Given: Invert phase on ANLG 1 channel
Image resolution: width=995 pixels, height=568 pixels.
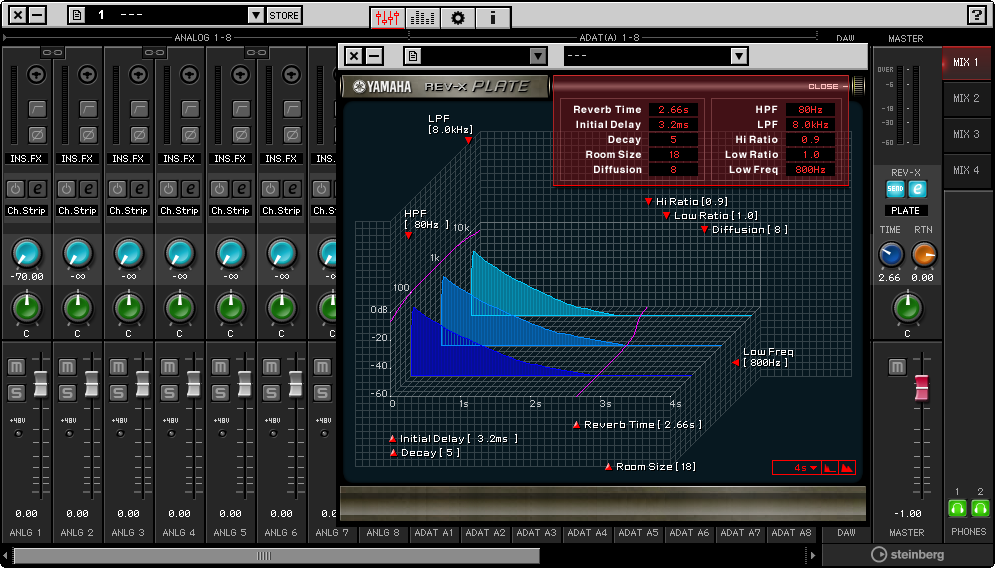Looking at the screenshot, I should click(37, 135).
